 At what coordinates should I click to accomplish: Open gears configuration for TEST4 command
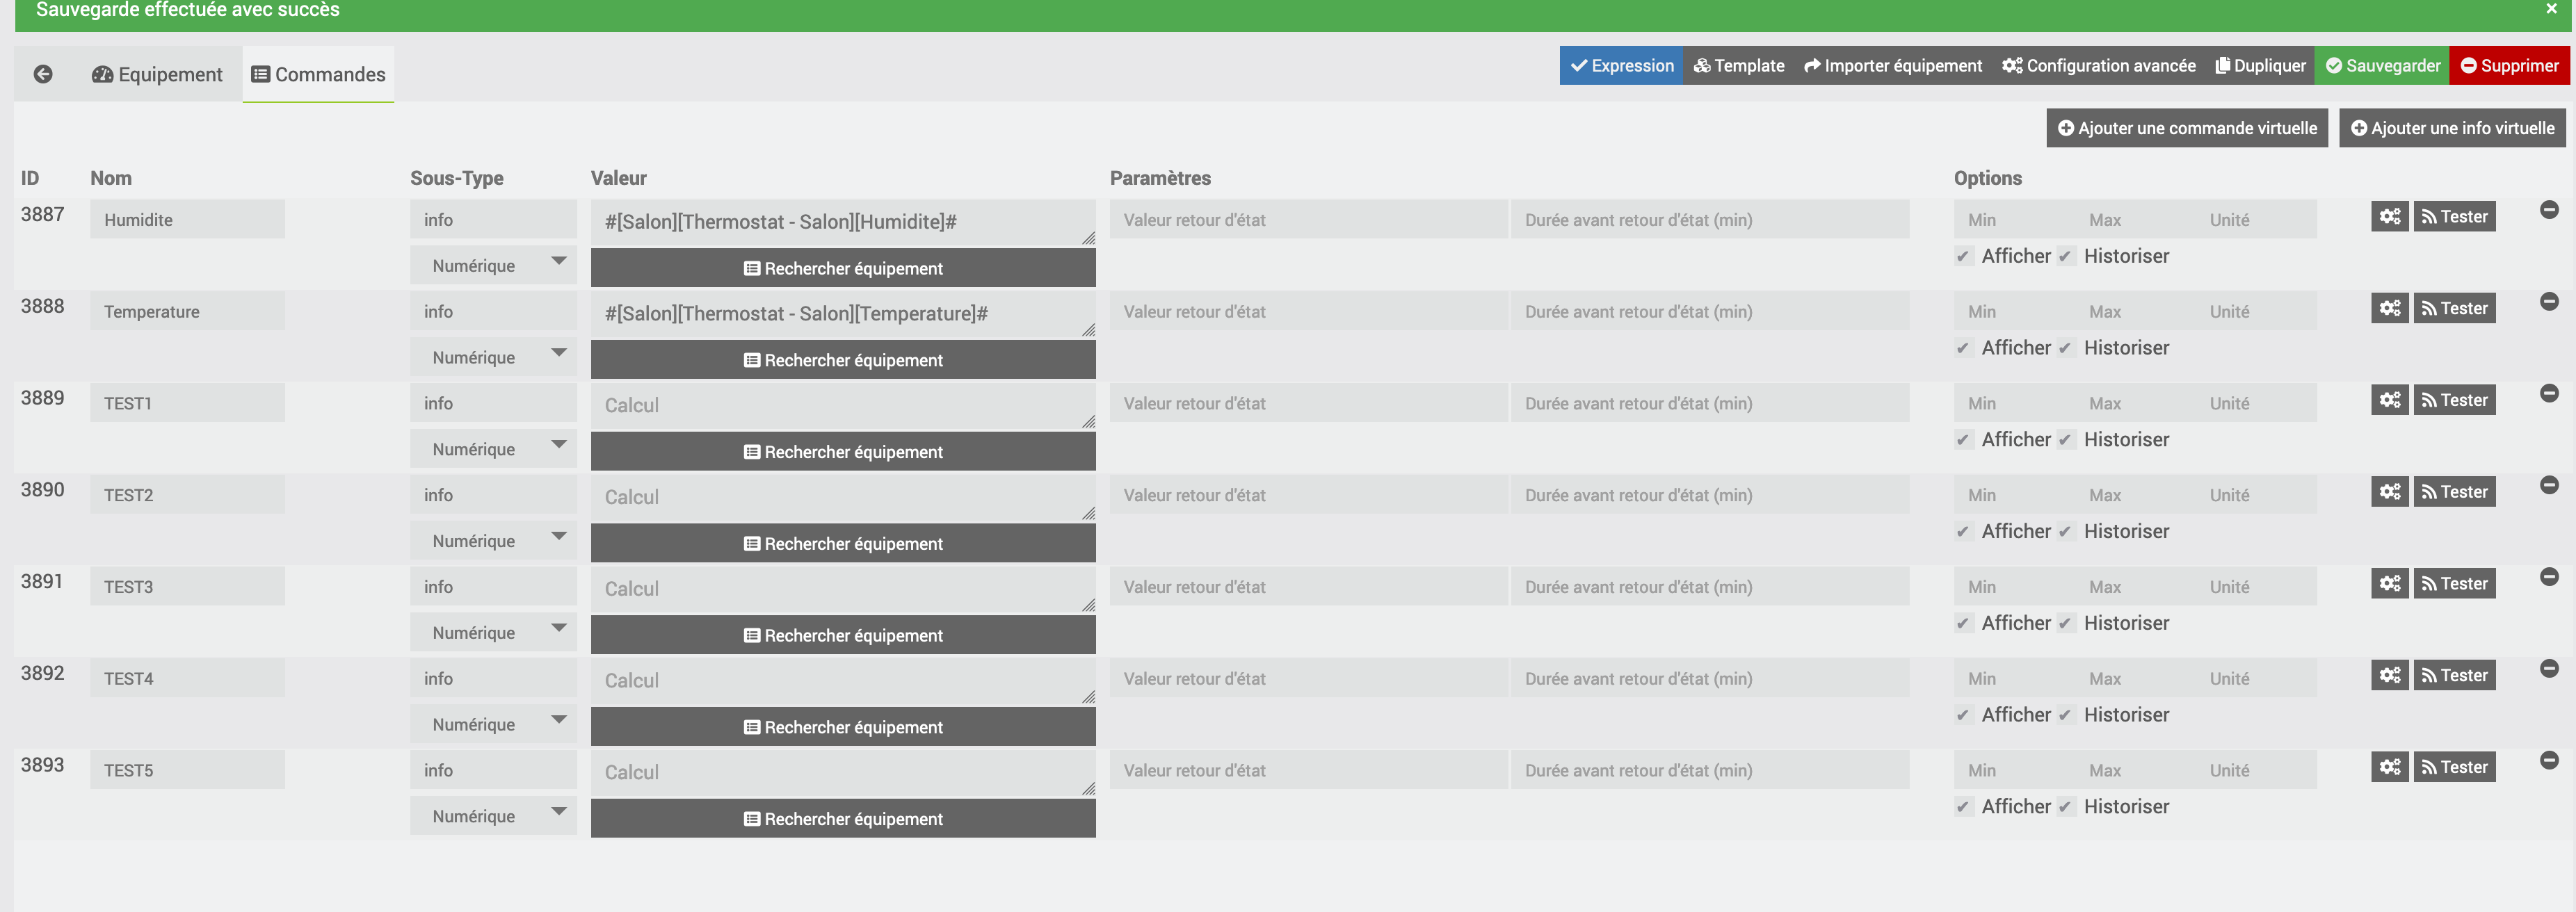(2390, 675)
